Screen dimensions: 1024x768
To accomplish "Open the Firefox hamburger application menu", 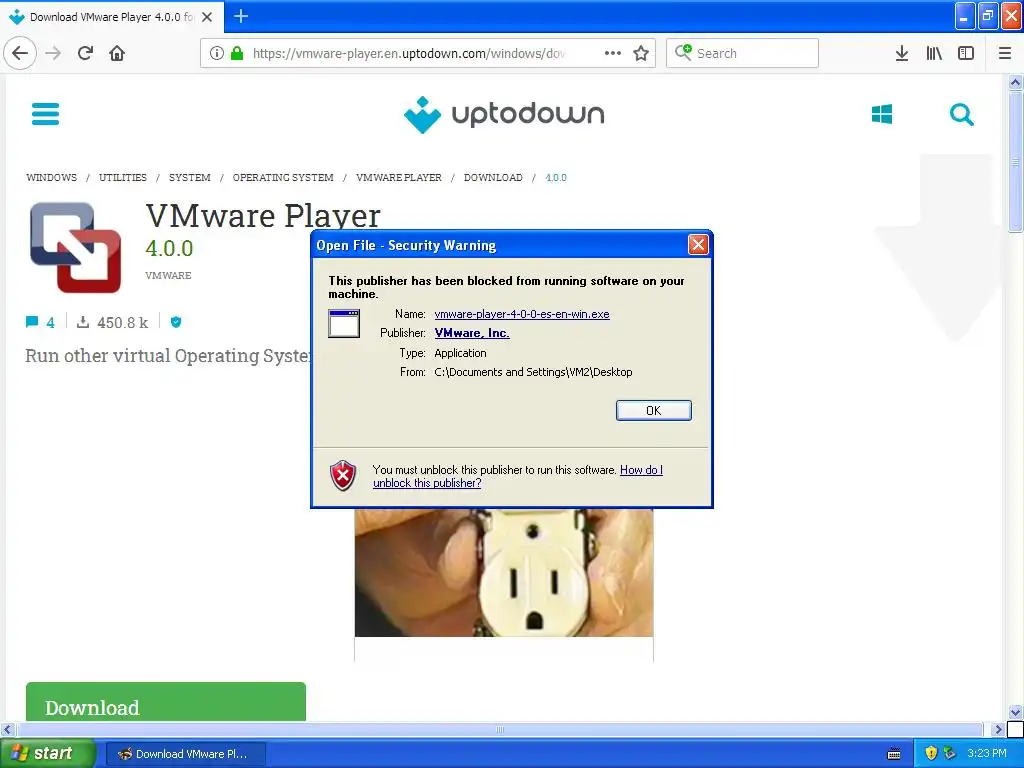I will 1005,53.
